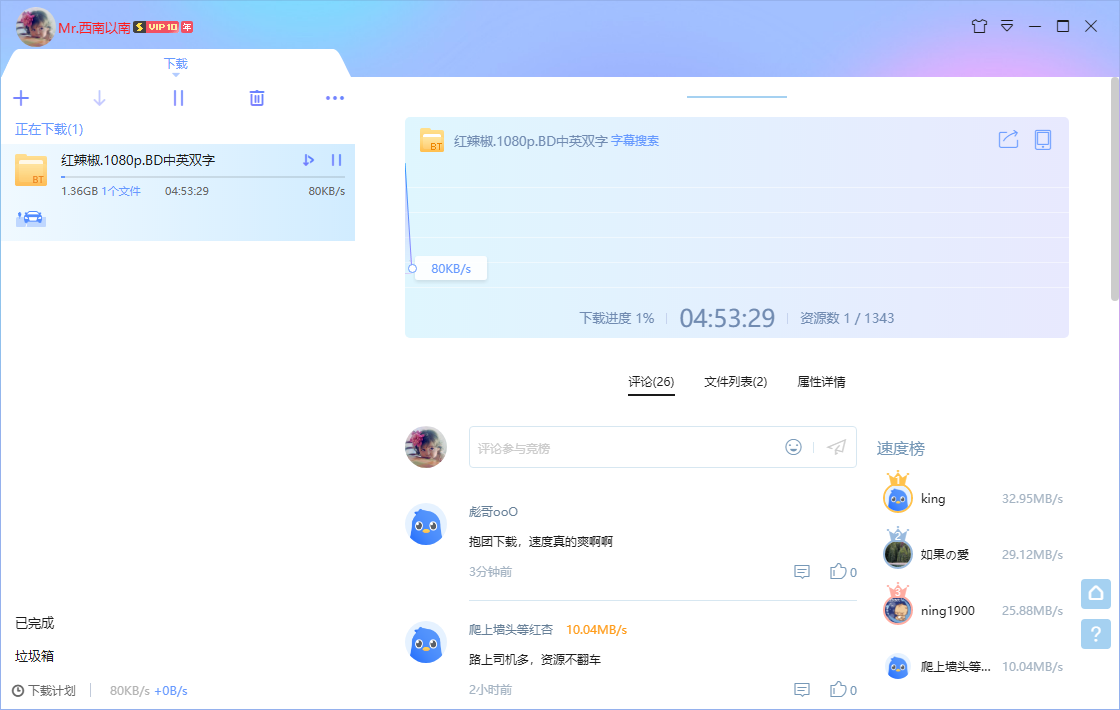Click the download arrow toolbar icon

pos(99,98)
